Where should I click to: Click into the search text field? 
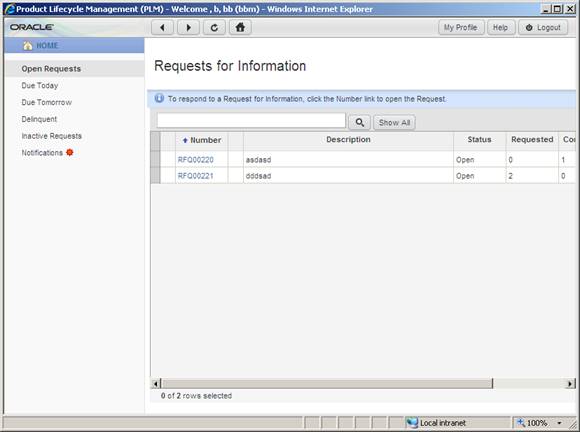251,121
